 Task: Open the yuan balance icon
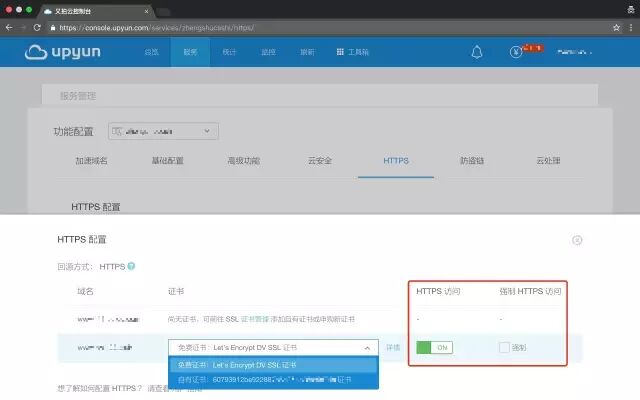pos(516,52)
